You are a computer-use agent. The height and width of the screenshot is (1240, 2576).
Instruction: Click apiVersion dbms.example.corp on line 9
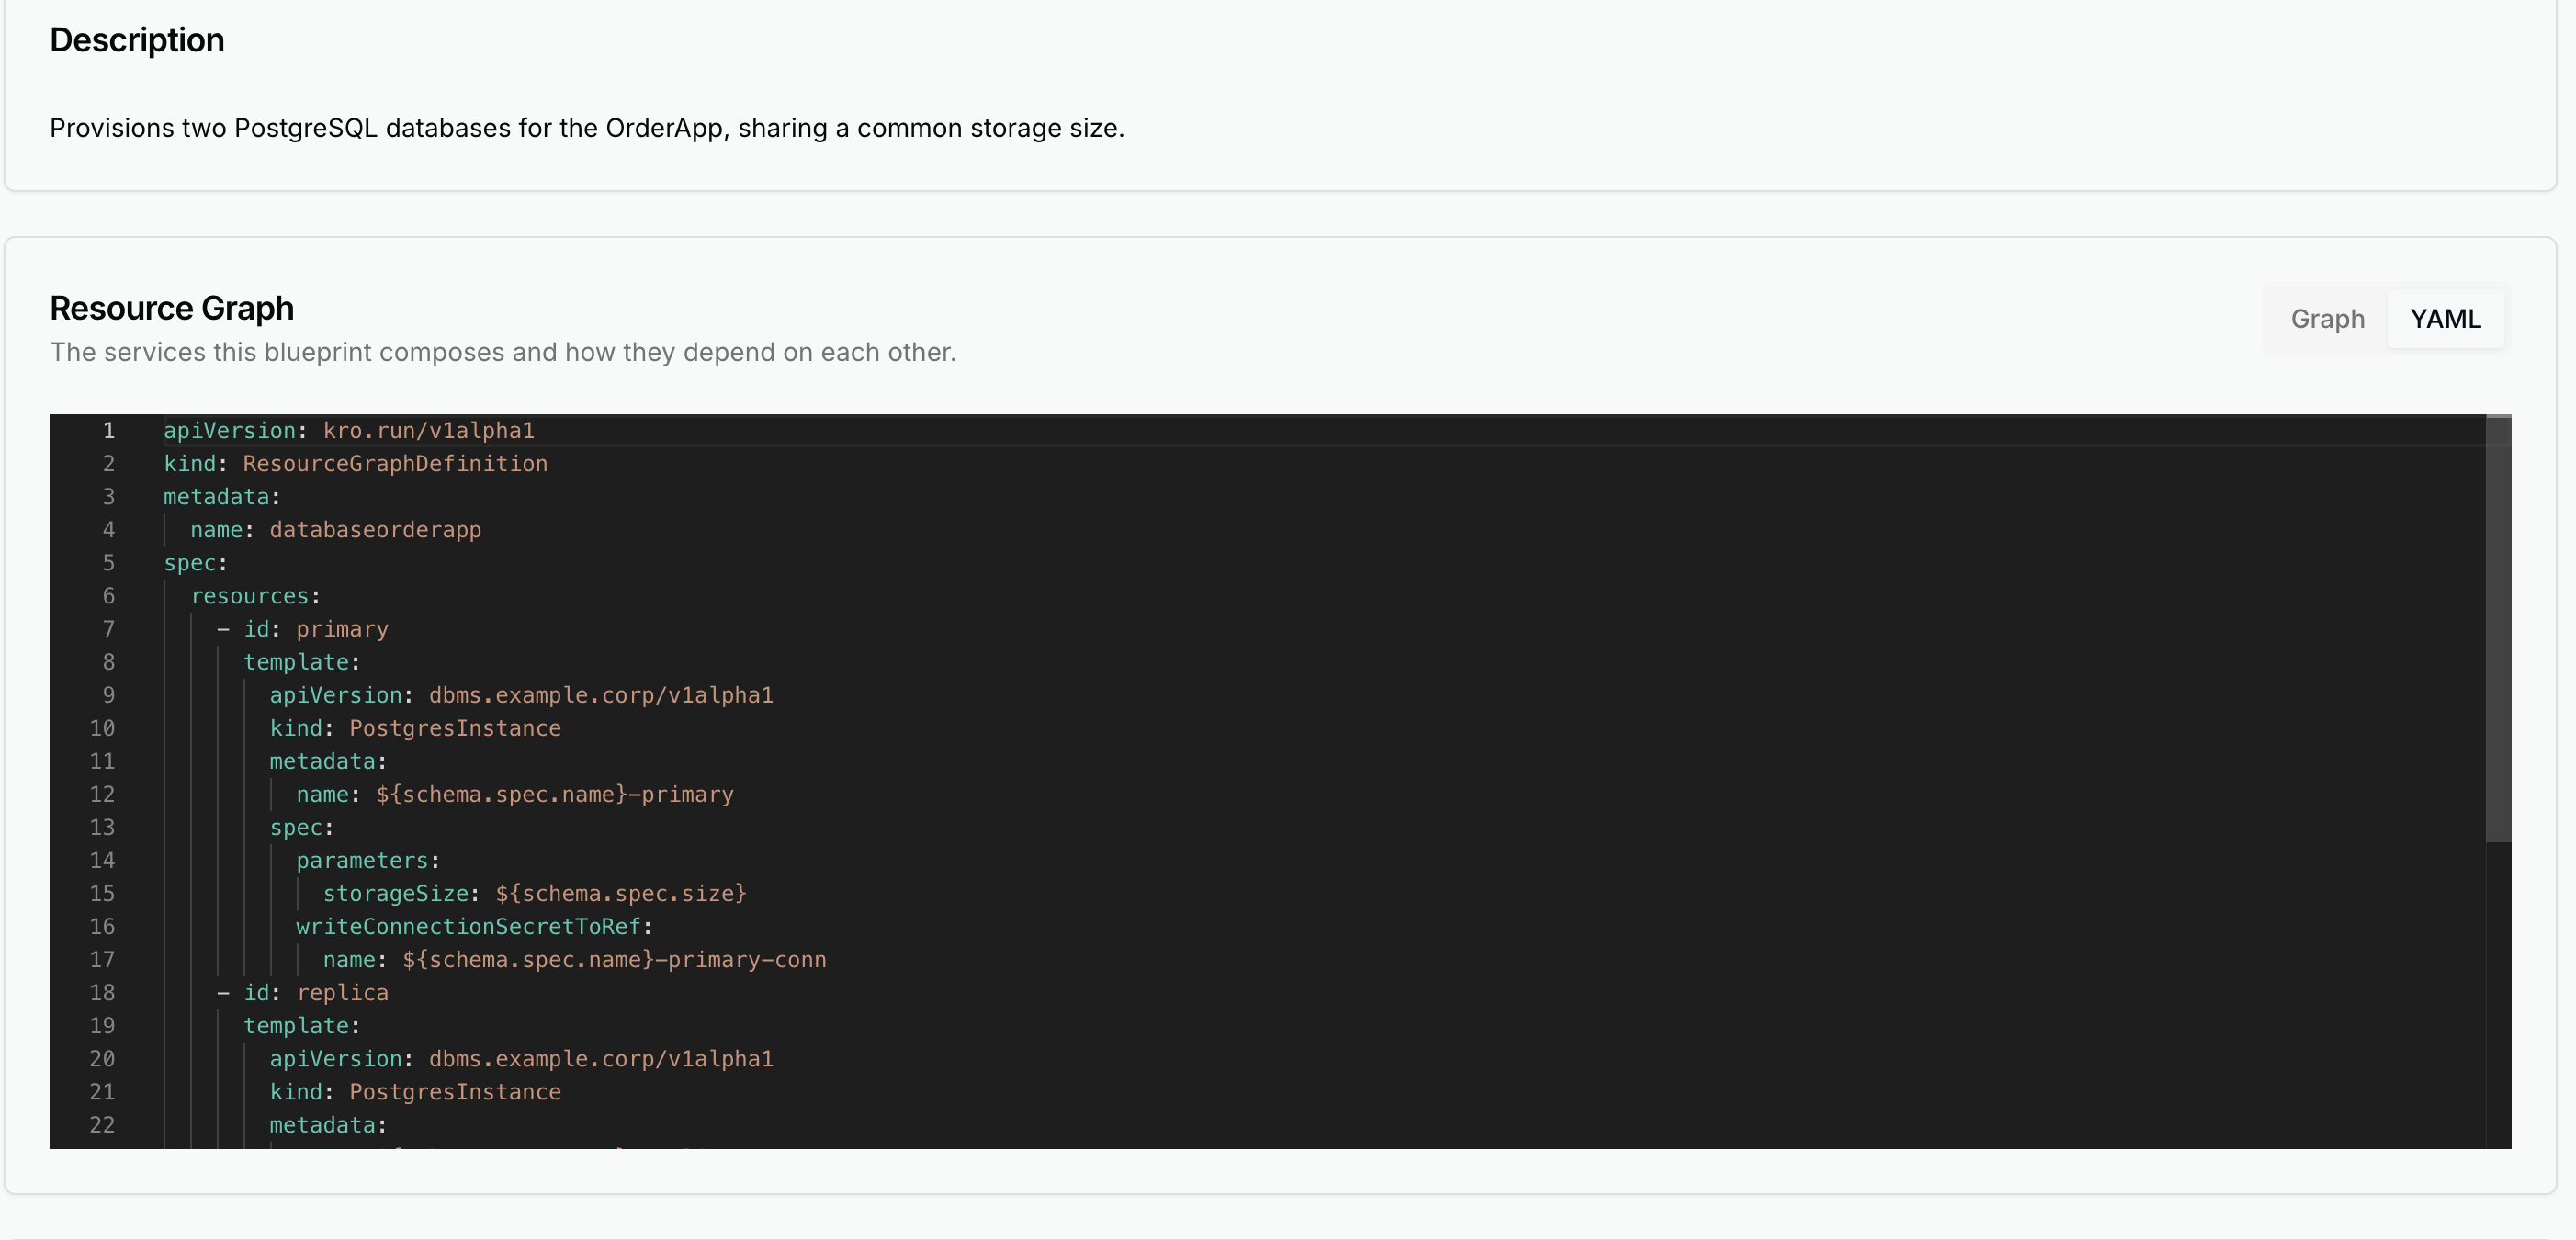pos(521,694)
